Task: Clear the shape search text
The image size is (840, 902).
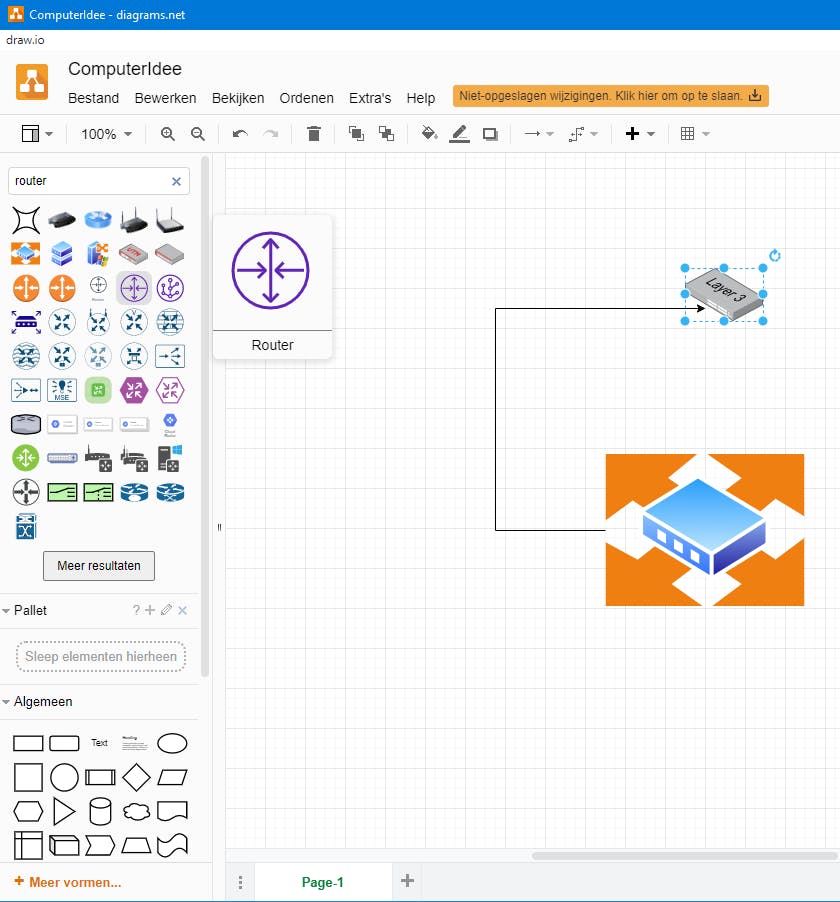Action: pos(177,181)
